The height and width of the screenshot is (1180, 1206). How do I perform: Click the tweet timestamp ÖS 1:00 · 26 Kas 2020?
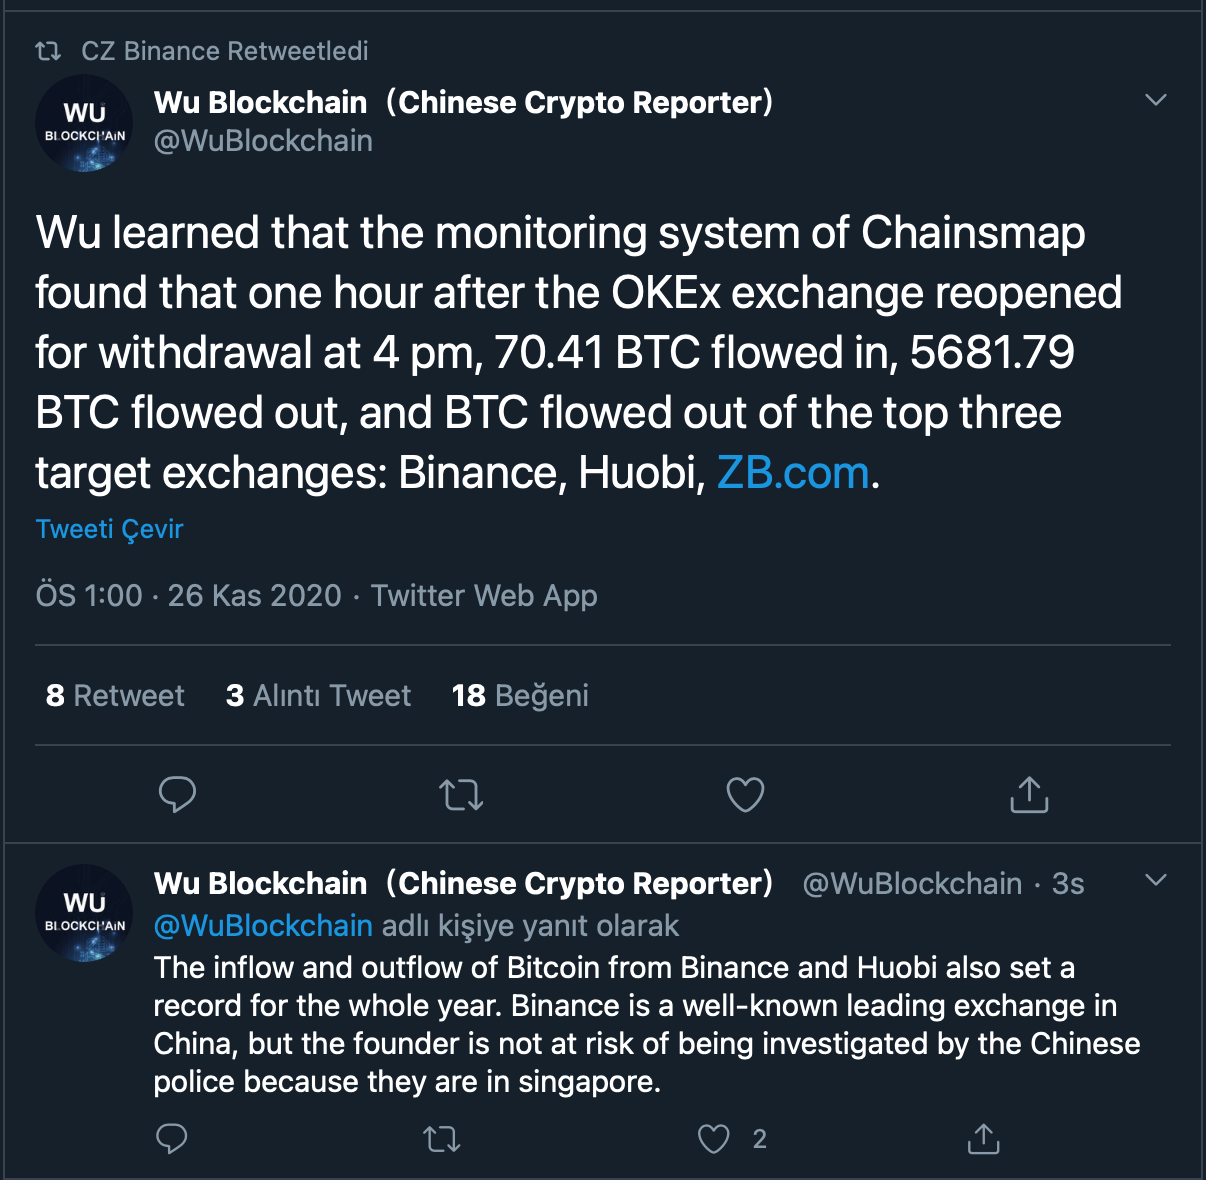tap(189, 596)
